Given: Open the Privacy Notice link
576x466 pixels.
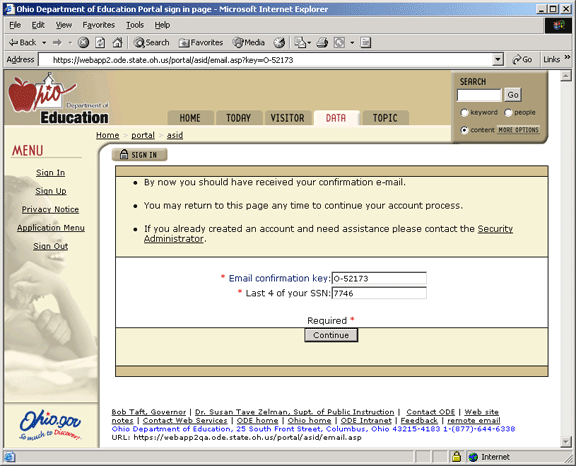Looking at the screenshot, I should click(50, 209).
